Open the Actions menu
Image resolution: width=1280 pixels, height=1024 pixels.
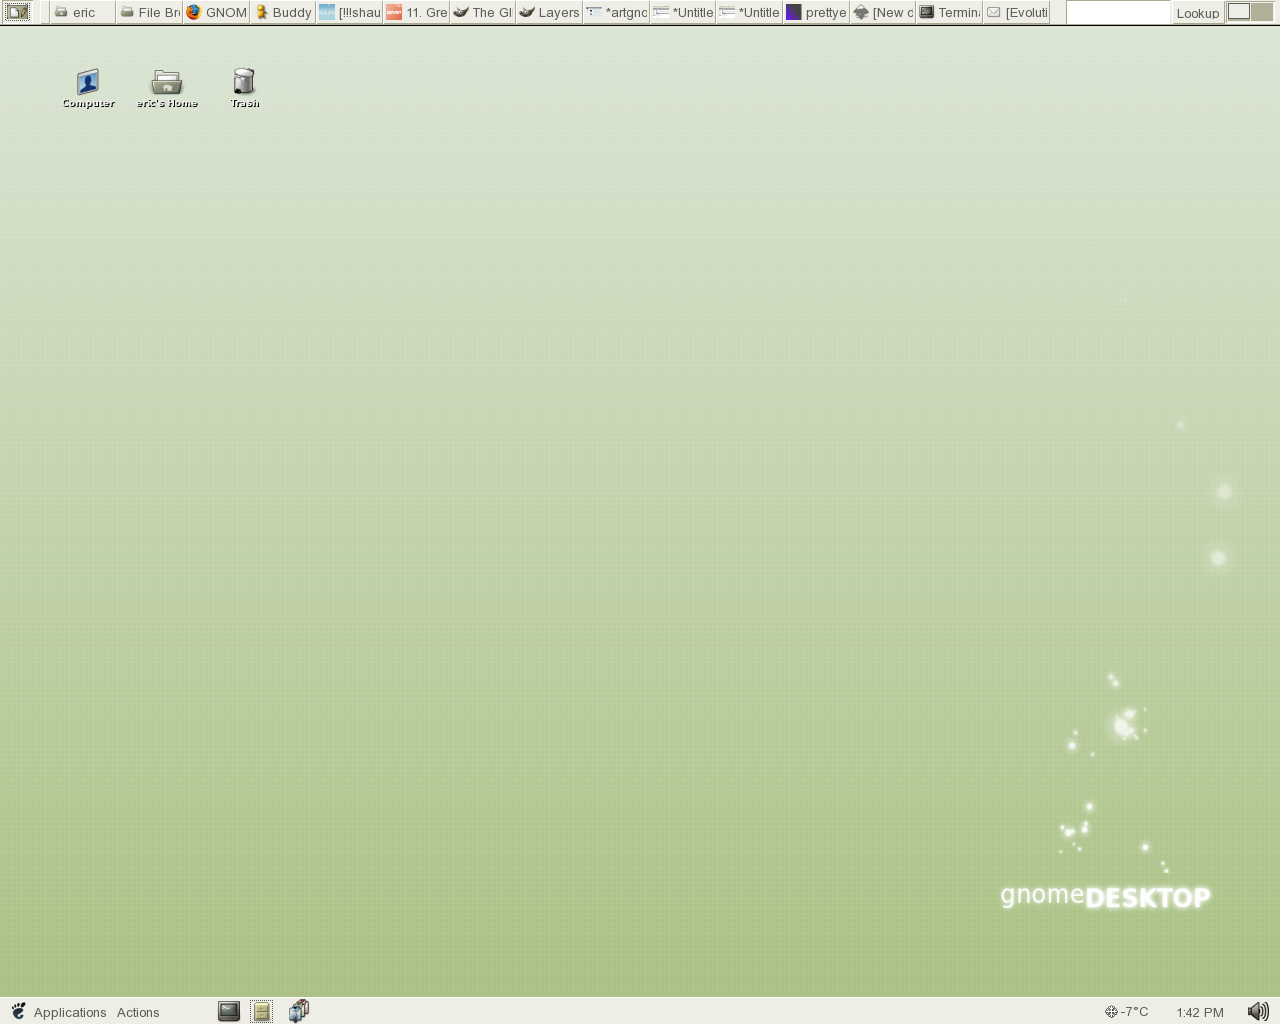point(138,1012)
